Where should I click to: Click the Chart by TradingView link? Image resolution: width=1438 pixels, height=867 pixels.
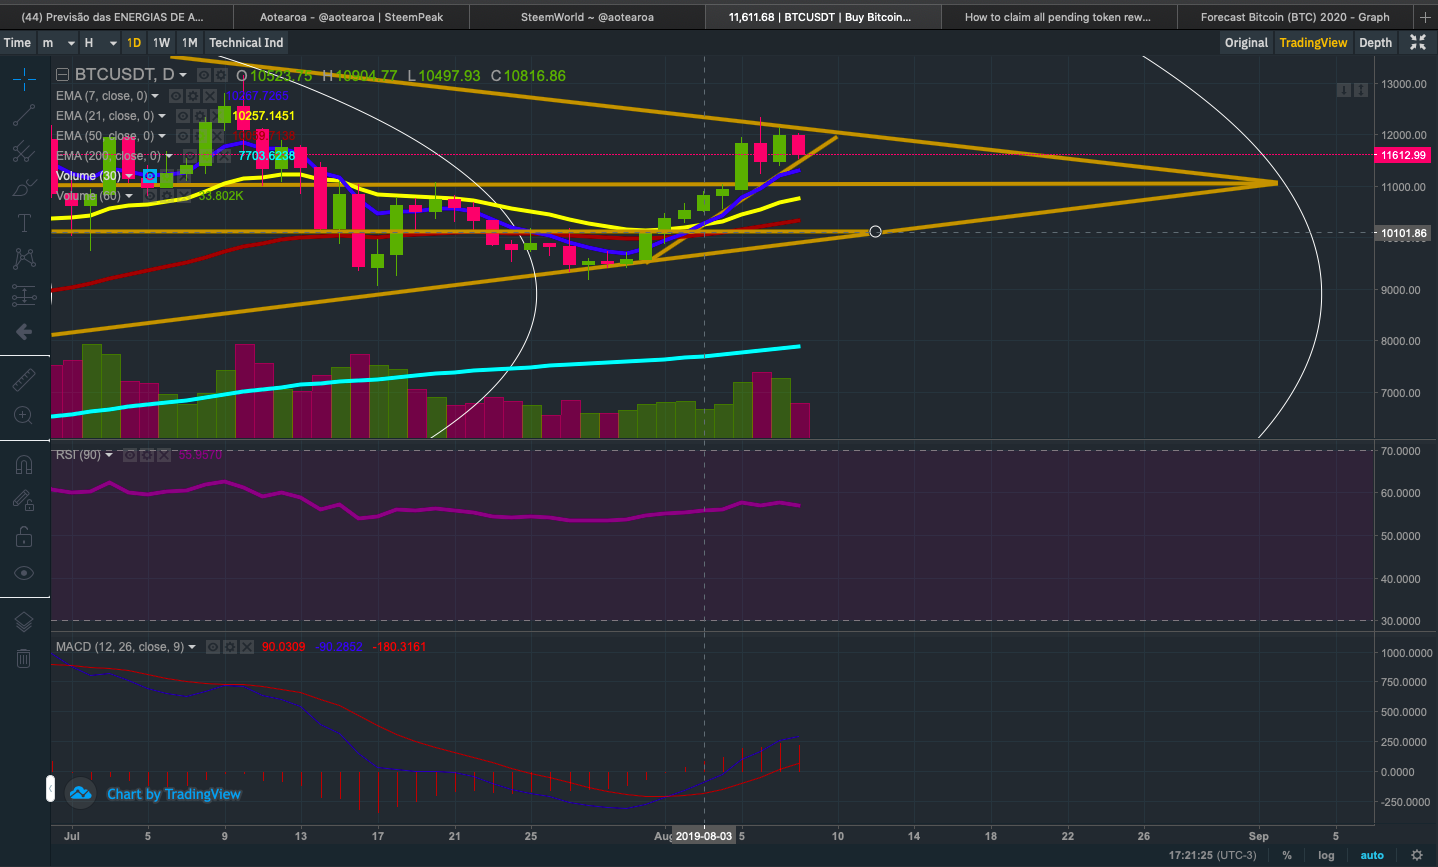pyautogui.click(x=174, y=794)
